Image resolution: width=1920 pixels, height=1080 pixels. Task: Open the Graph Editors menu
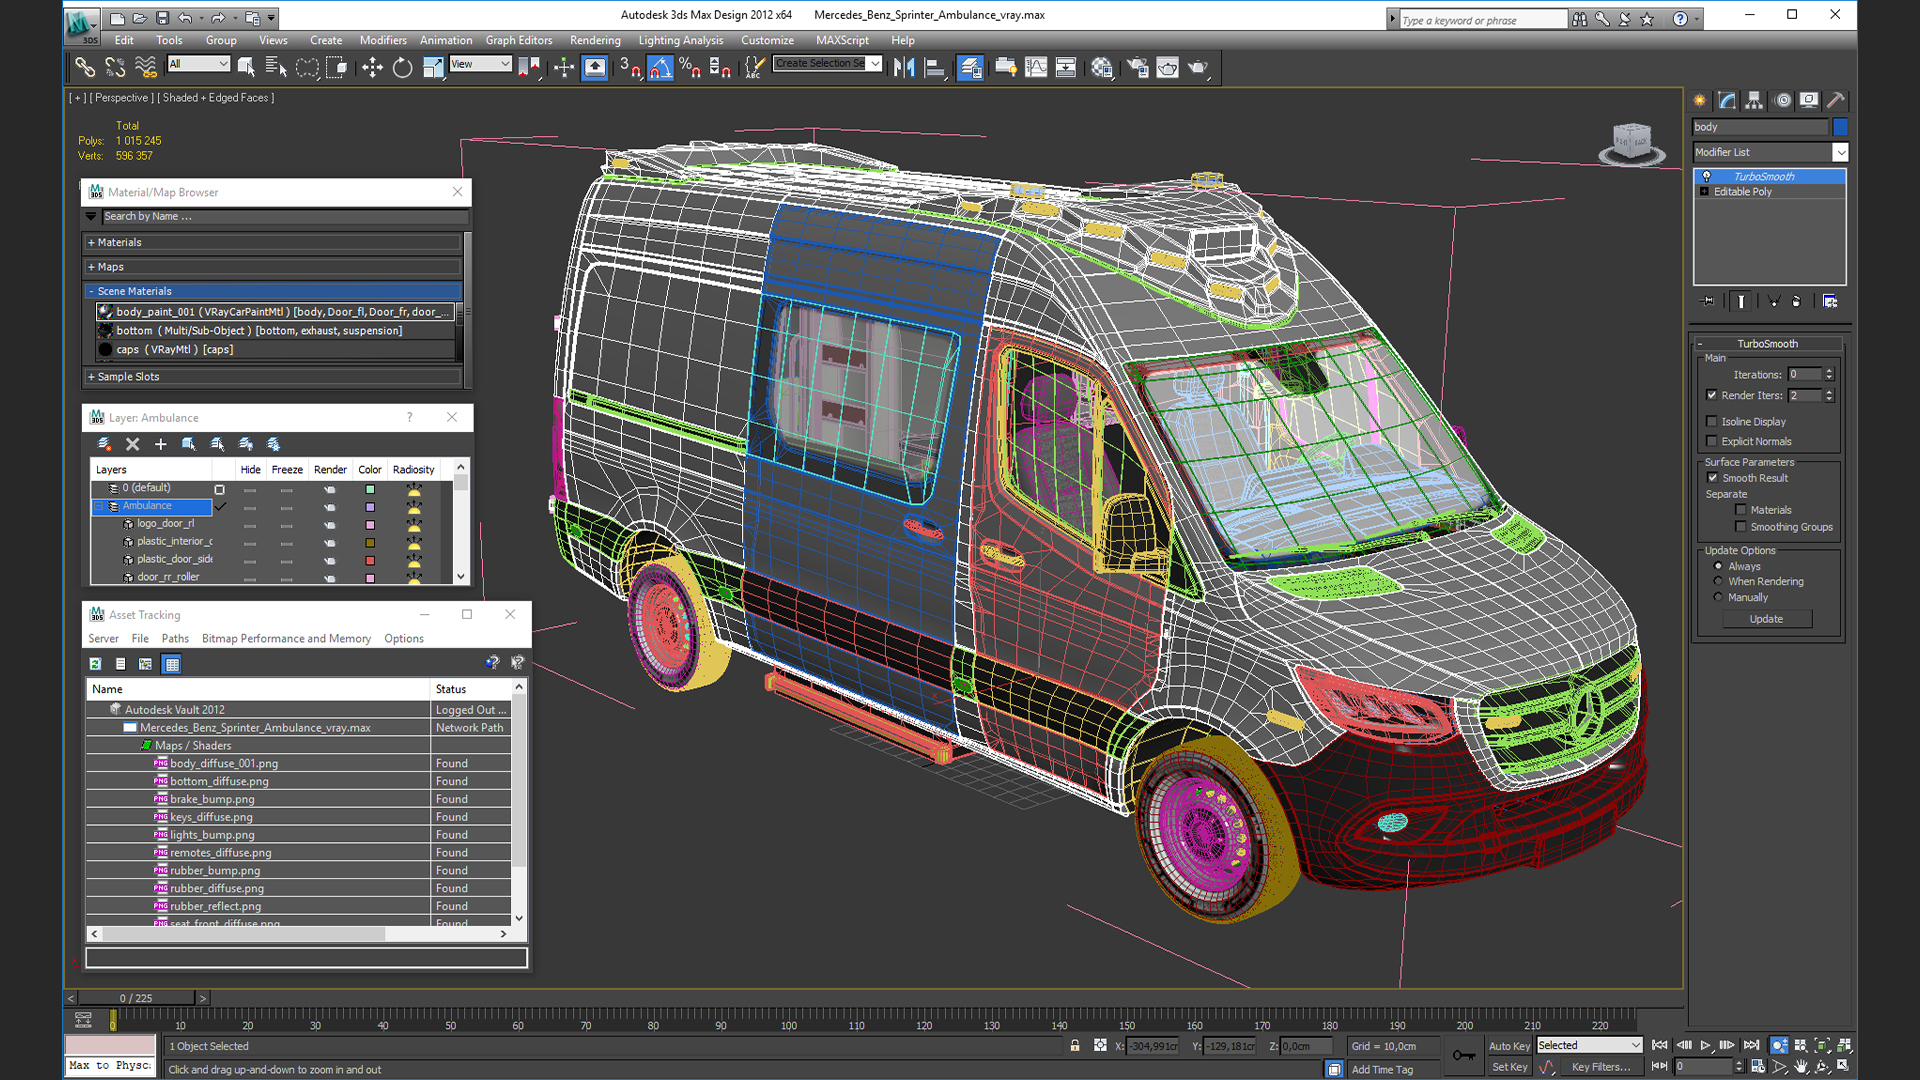pos(519,40)
